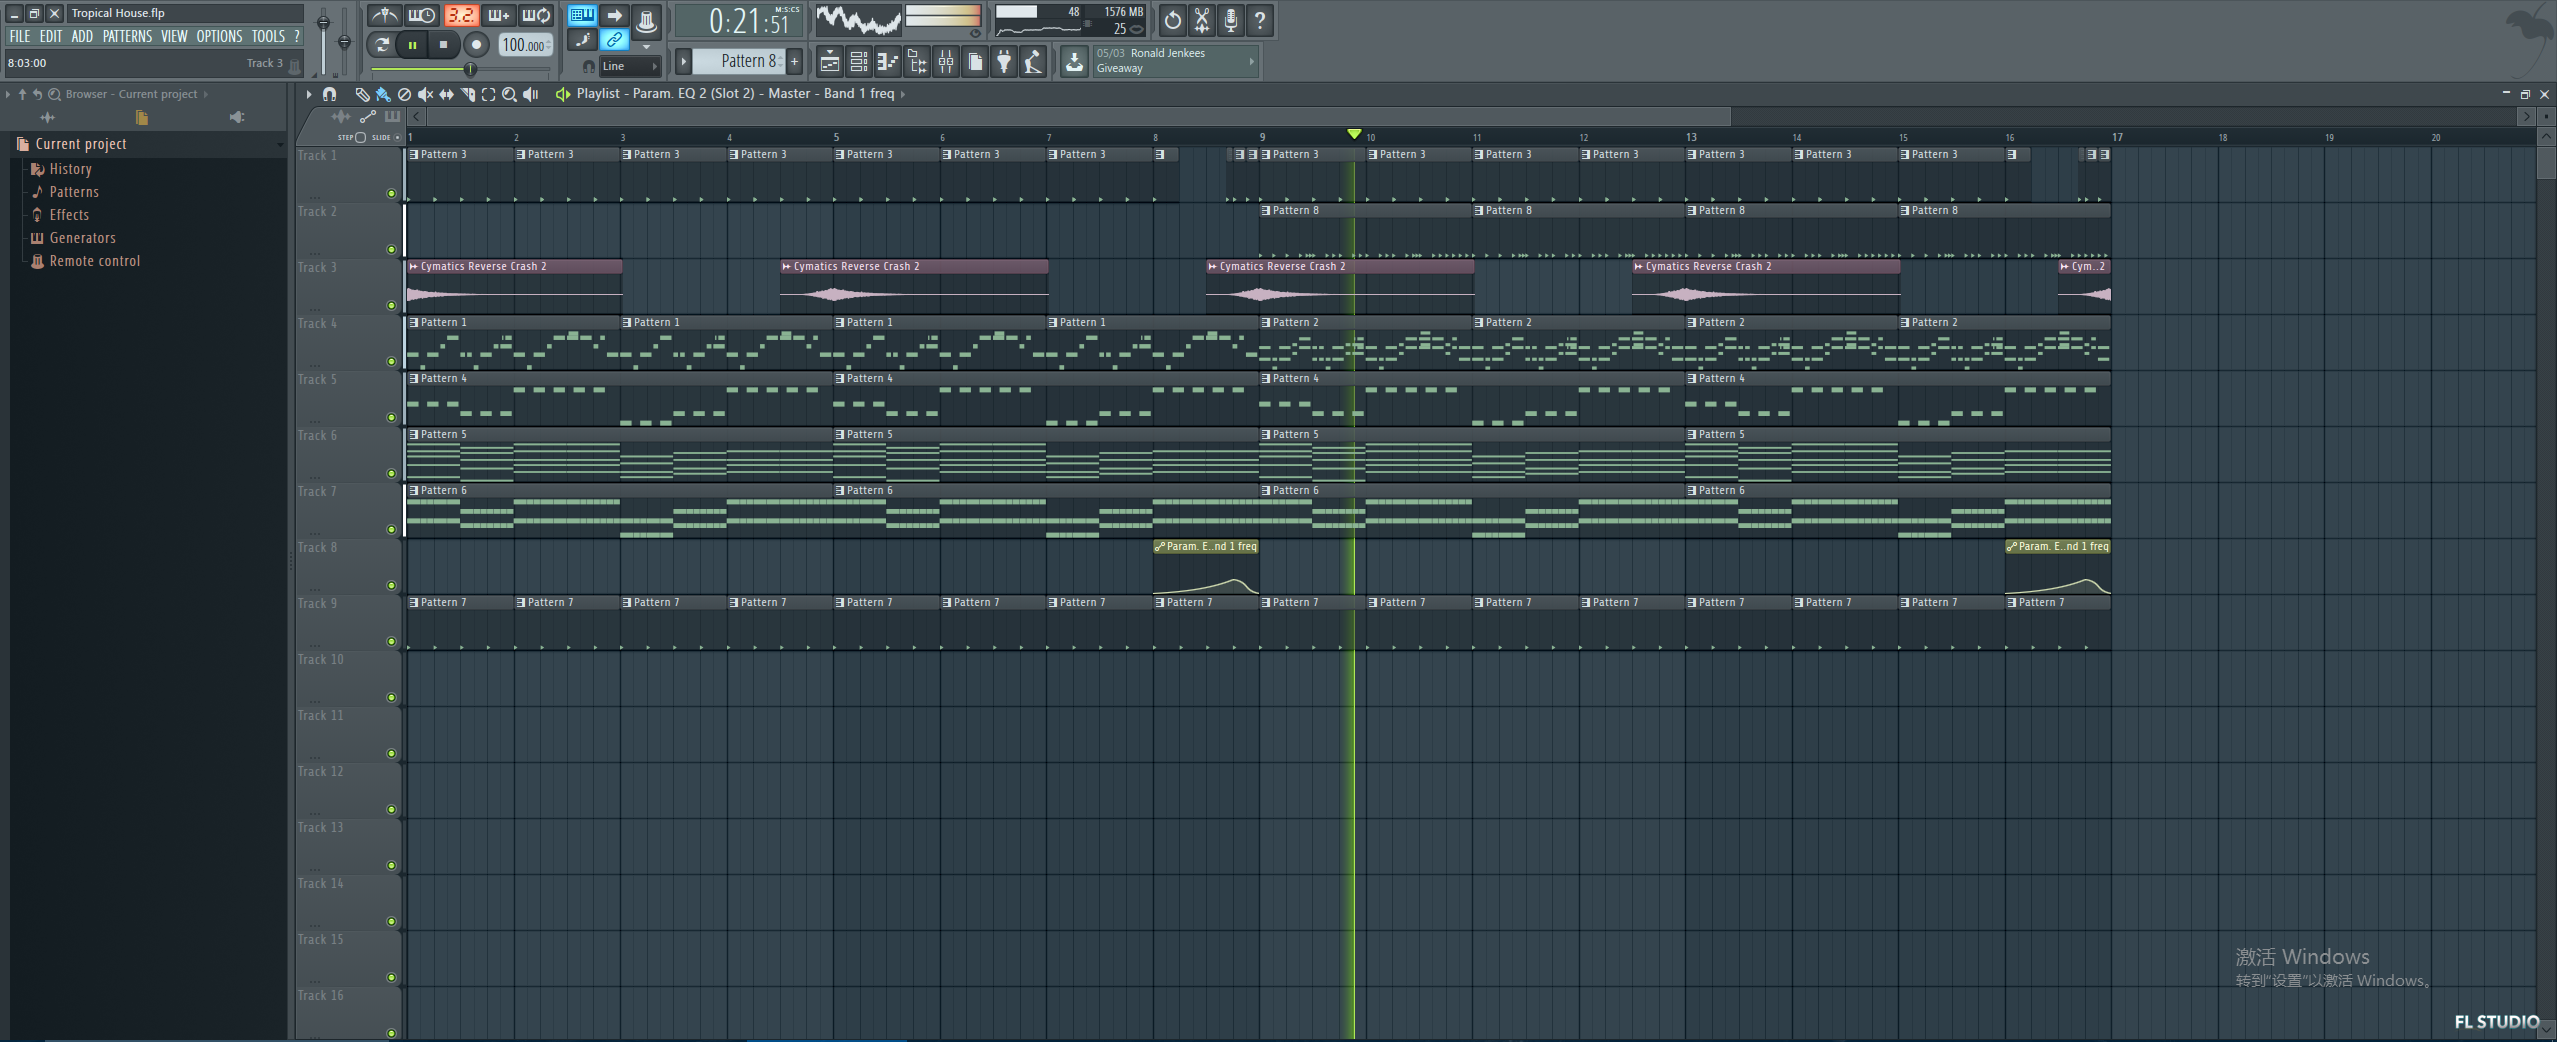Mute Track 8 with its green light
Screen dimensions: 2557x1042
tap(391, 586)
